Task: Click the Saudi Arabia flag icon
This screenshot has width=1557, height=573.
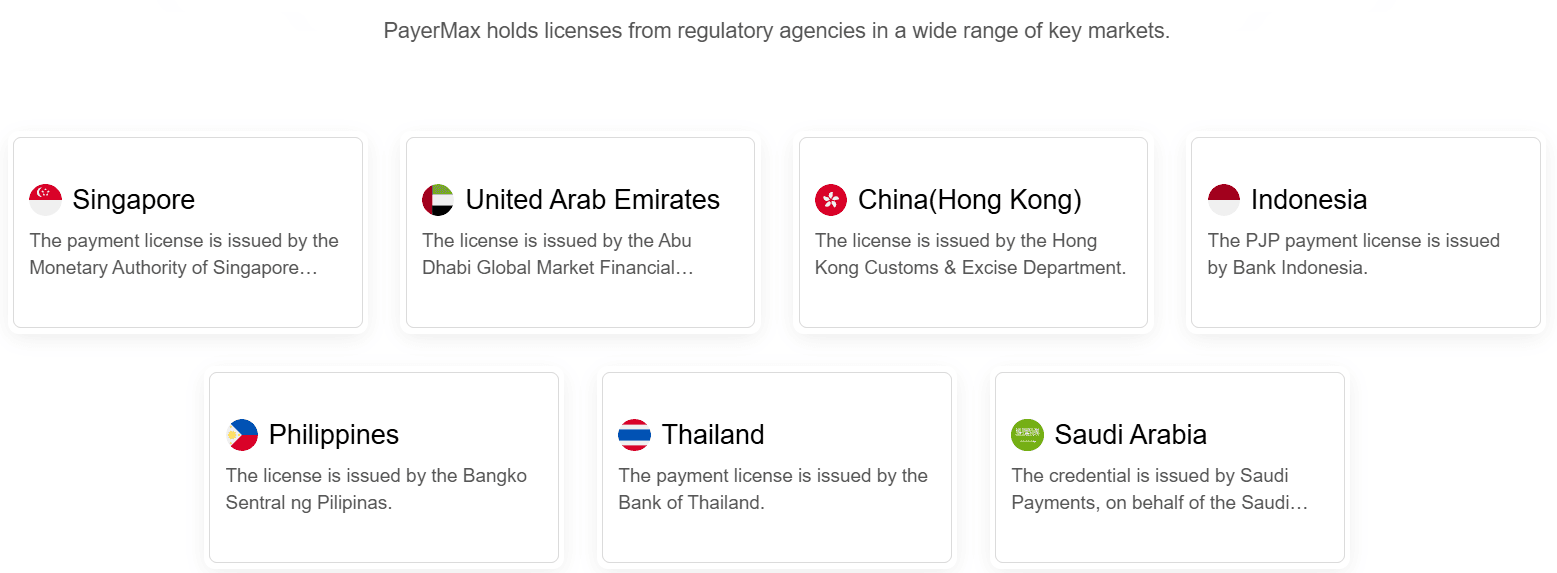Action: coord(1028,435)
